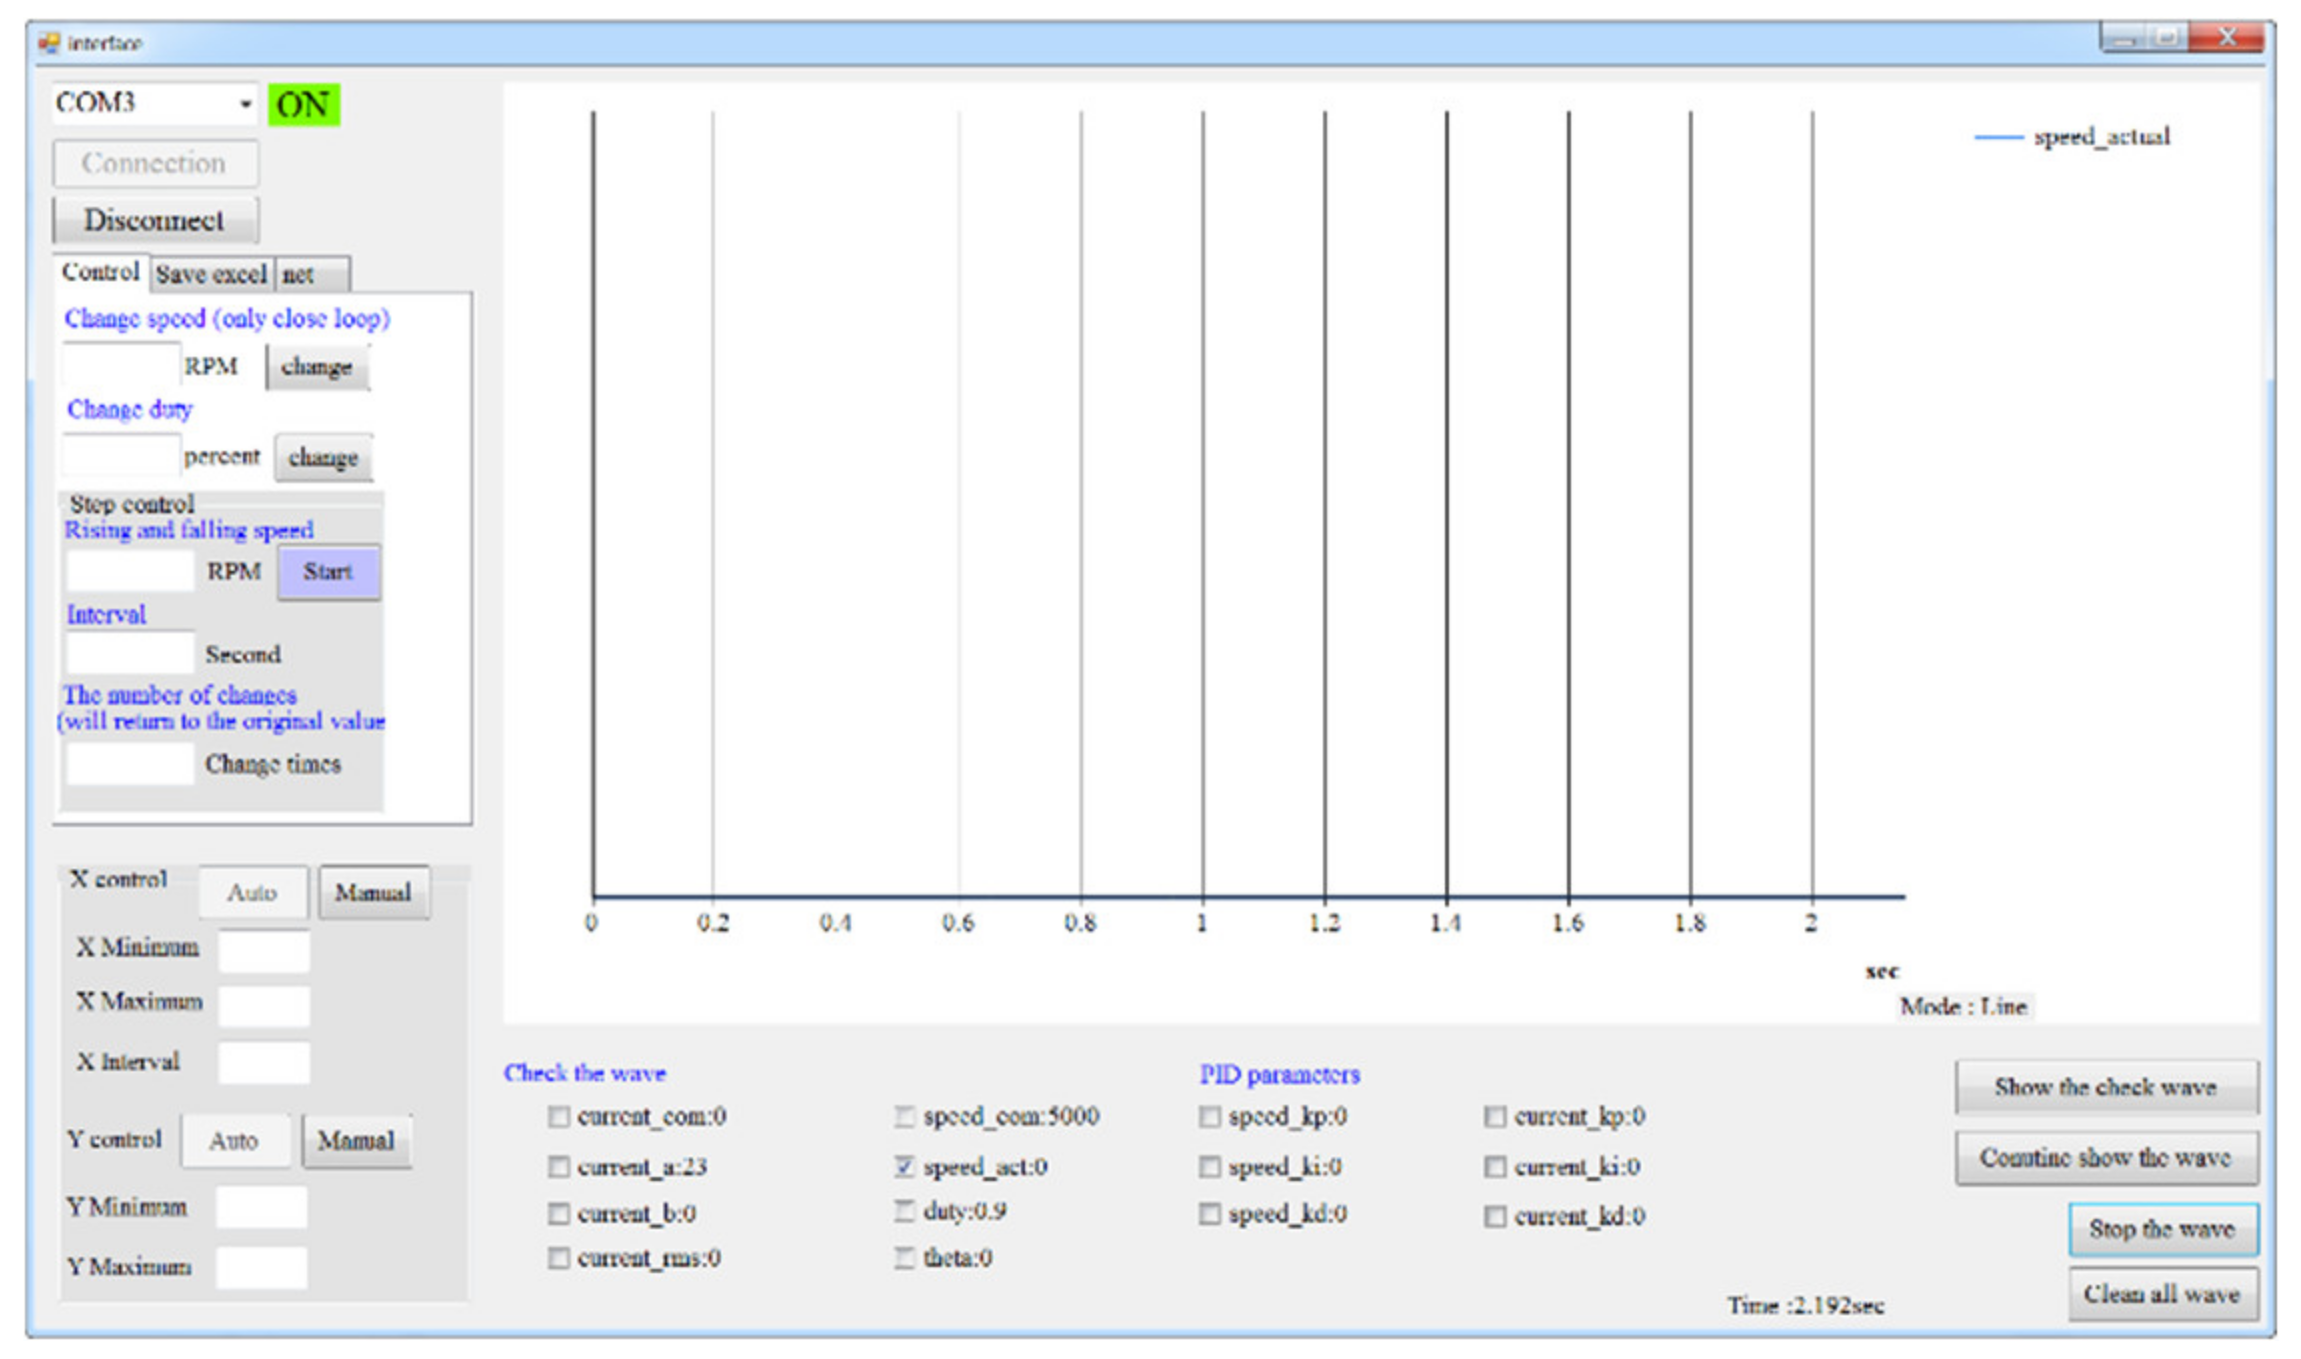
Task: Click the interface app icon in title bar
Action: pyautogui.click(x=48, y=43)
